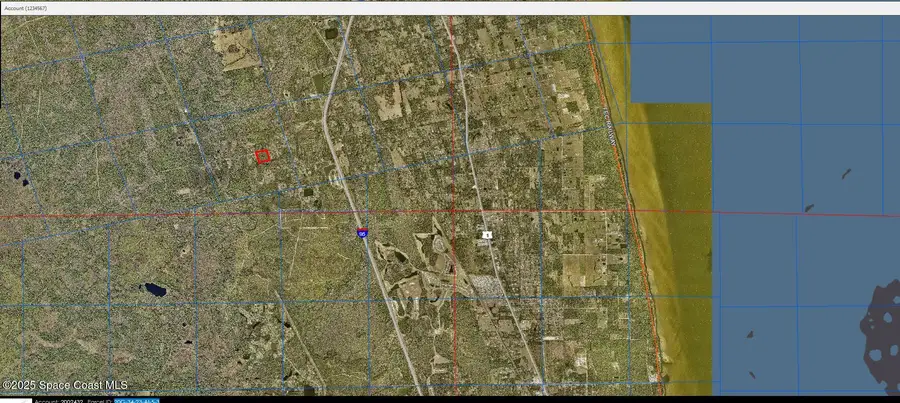
Task: Click the dense mobile home park near US 1
Action: pyautogui.click(x=486, y=286)
